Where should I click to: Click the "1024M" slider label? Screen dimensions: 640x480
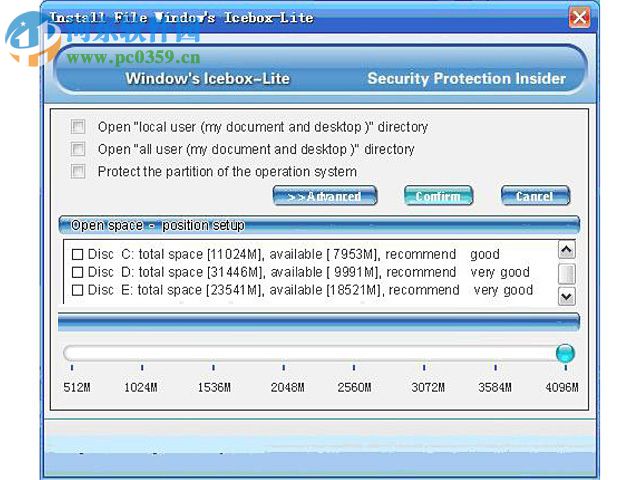141,387
